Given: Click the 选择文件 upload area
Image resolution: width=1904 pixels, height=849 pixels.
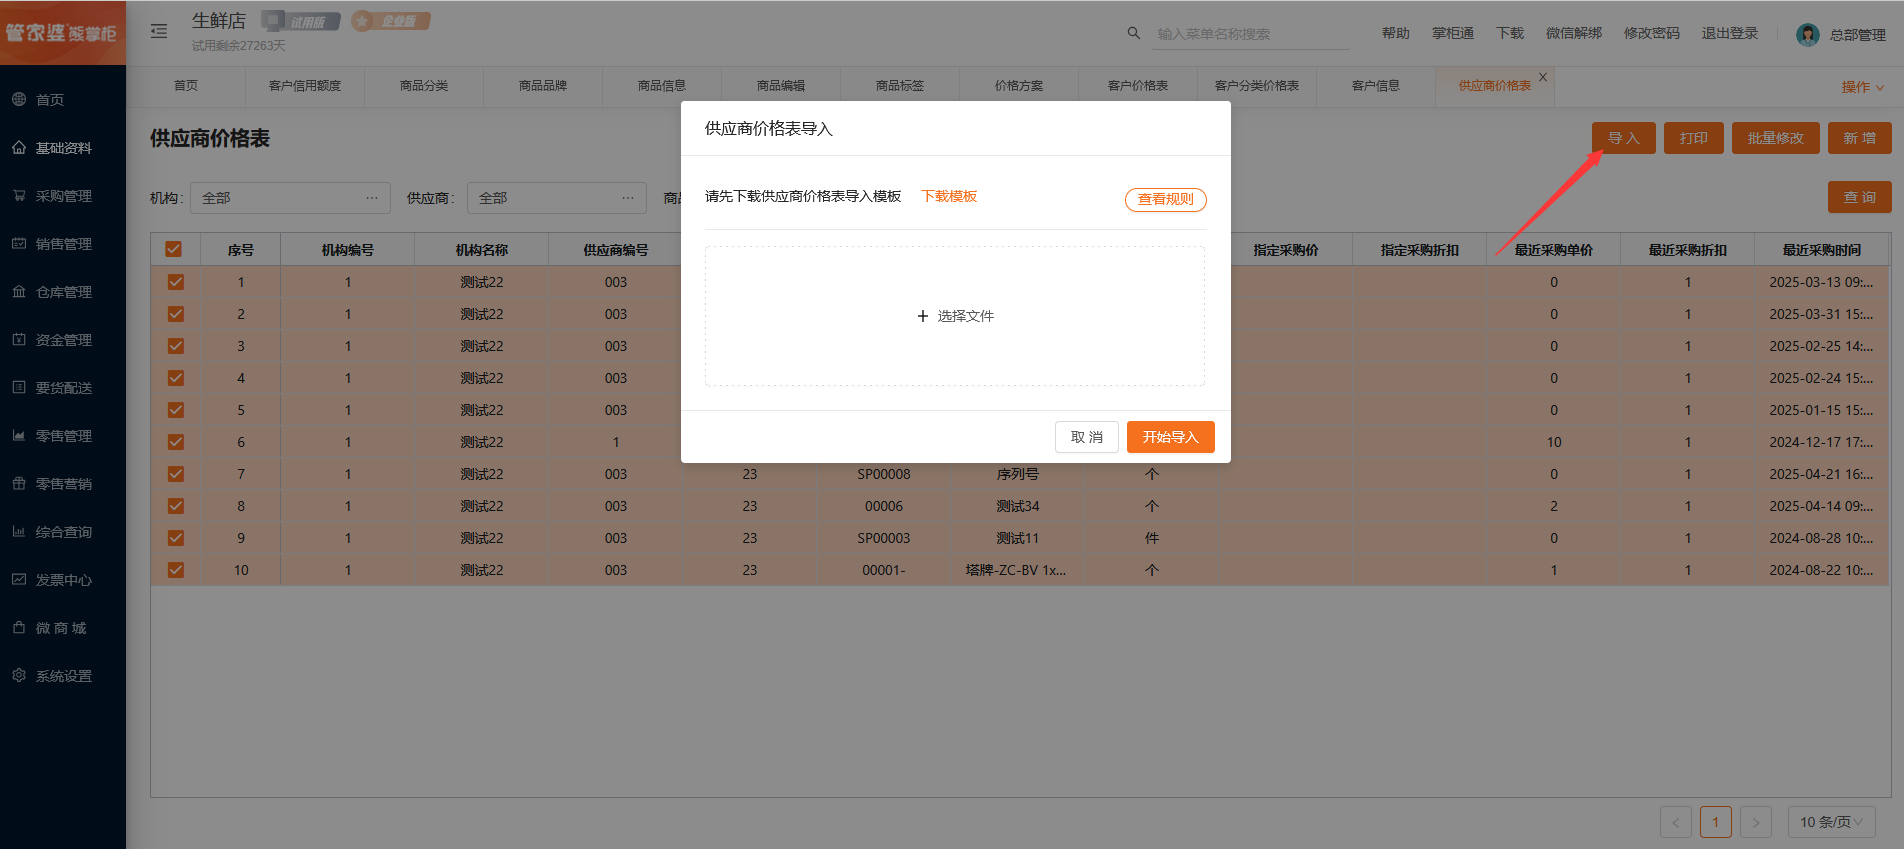Looking at the screenshot, I should click(955, 316).
